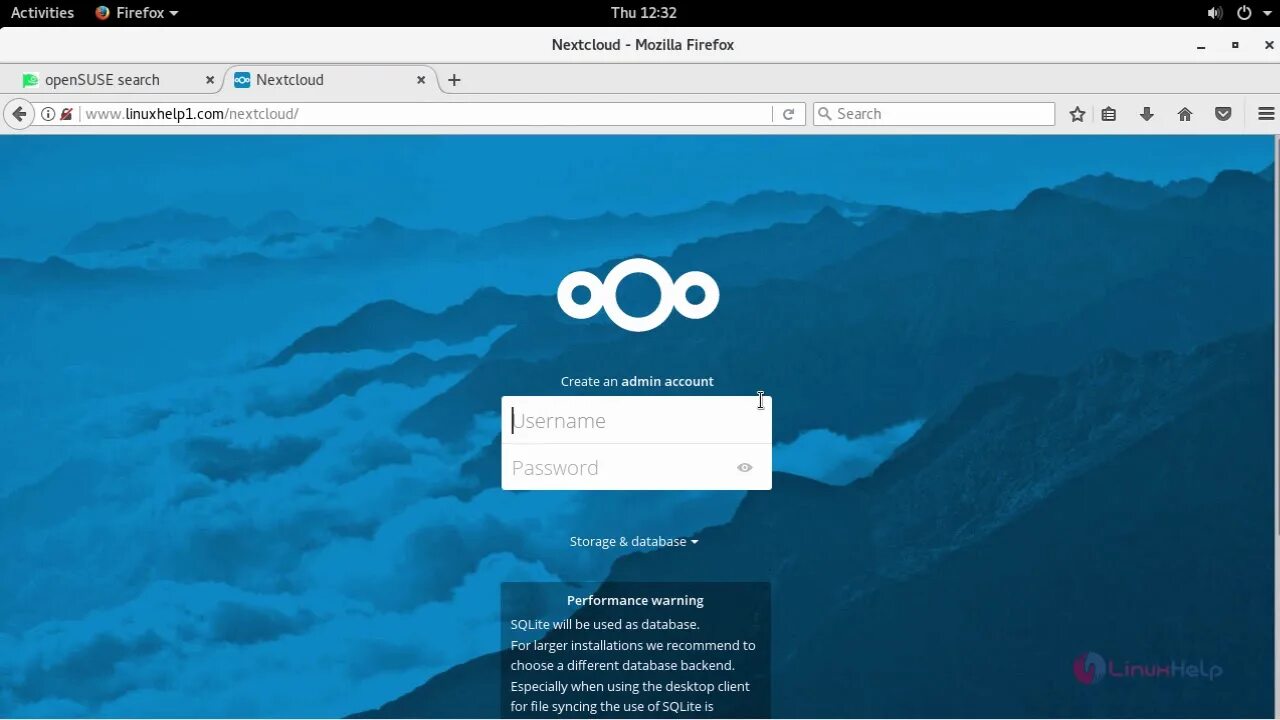Click 'SQLite will be used as database.' text
1280x720 pixels.
[x=605, y=624]
